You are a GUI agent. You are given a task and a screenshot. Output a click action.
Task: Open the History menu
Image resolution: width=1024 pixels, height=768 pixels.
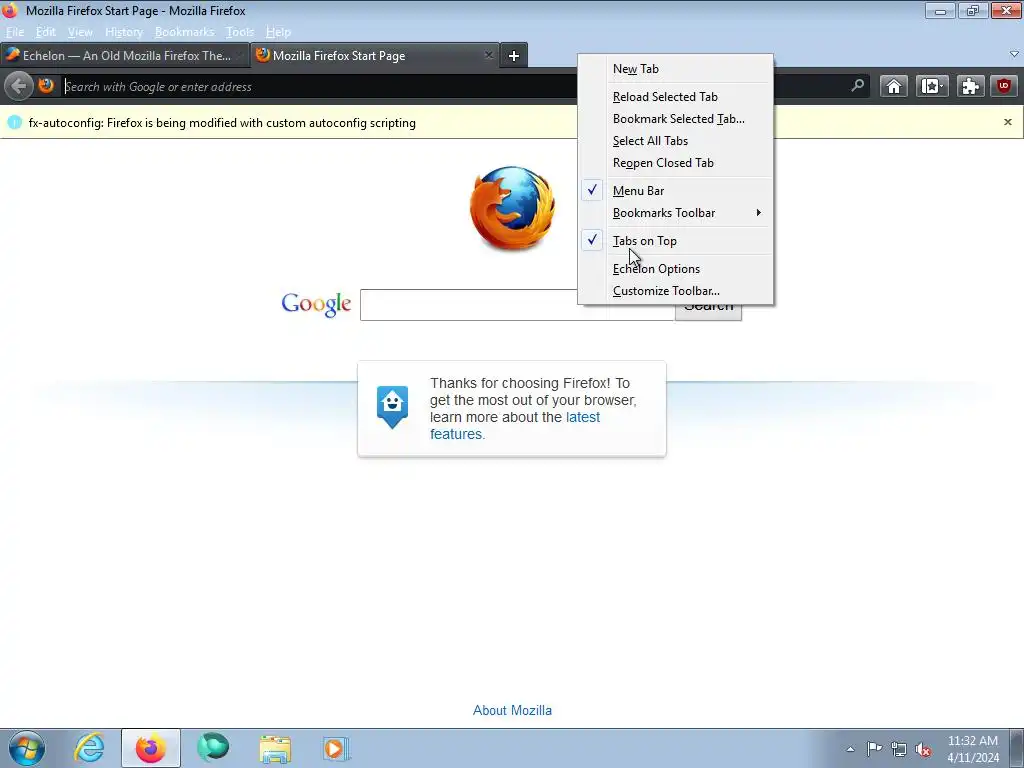123,32
